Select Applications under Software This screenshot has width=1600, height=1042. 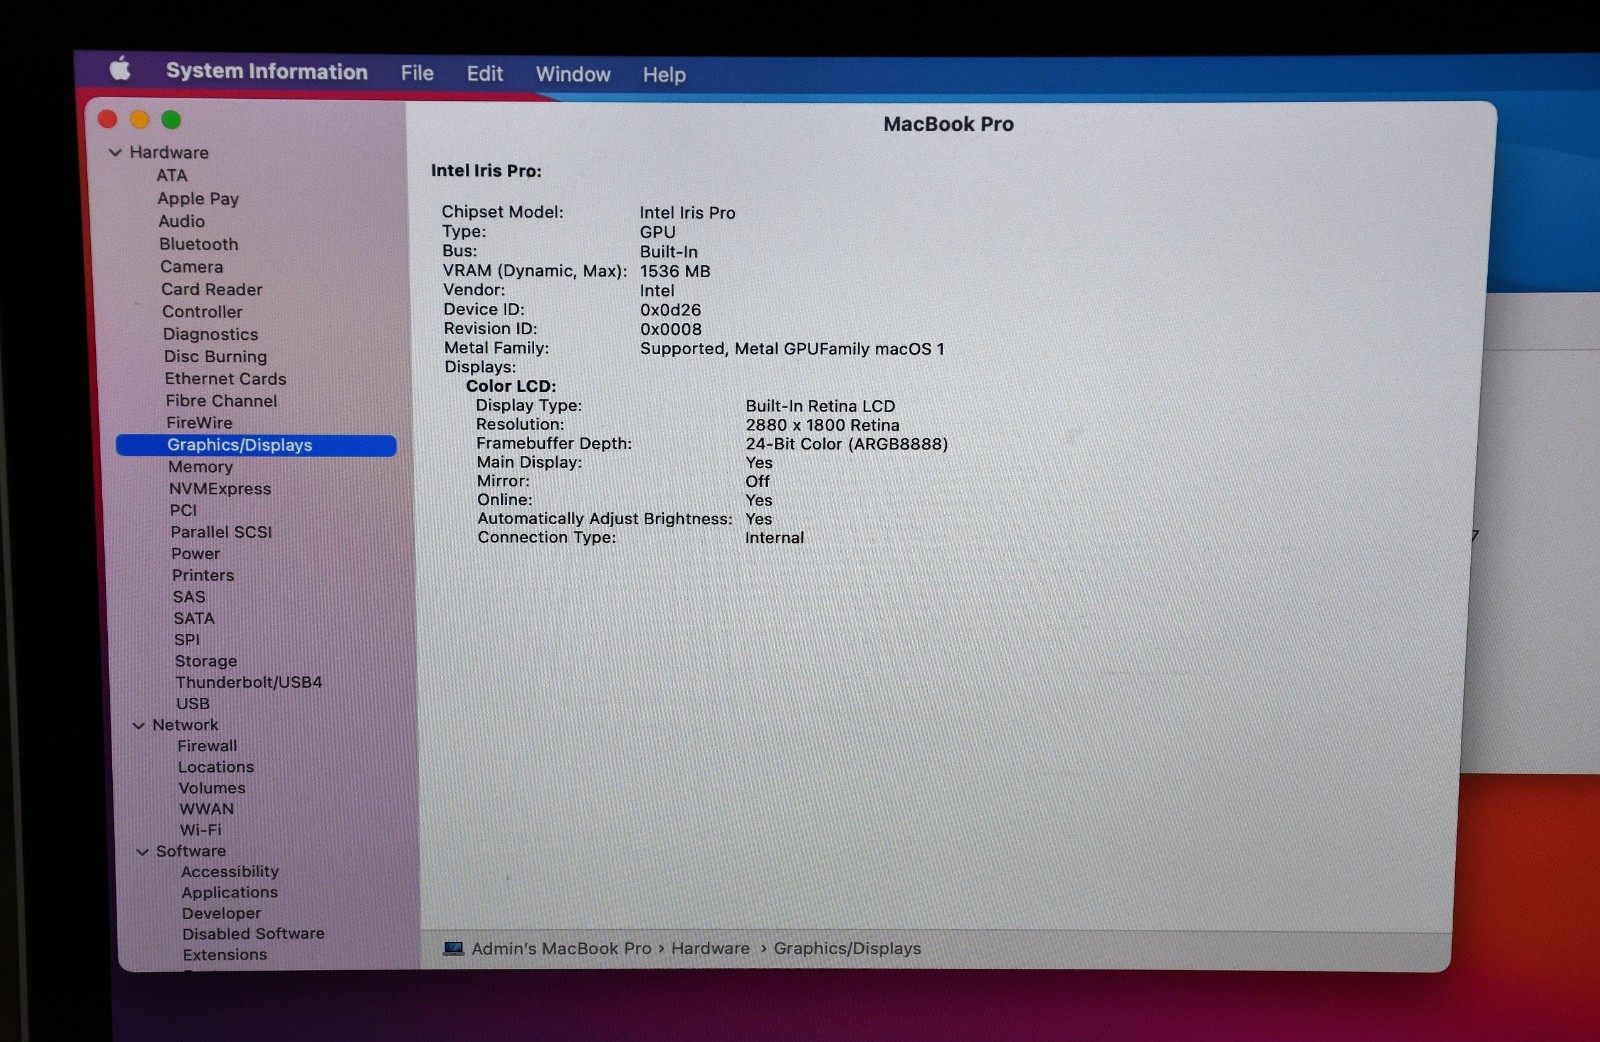(230, 892)
